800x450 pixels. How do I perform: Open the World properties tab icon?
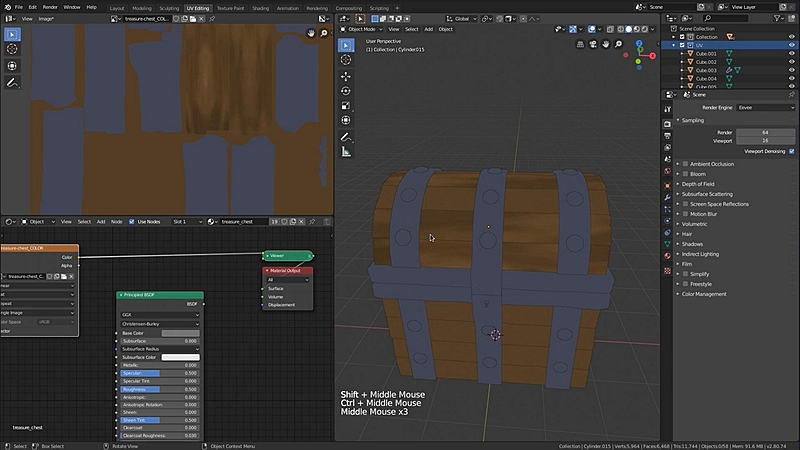pyautogui.click(x=667, y=171)
